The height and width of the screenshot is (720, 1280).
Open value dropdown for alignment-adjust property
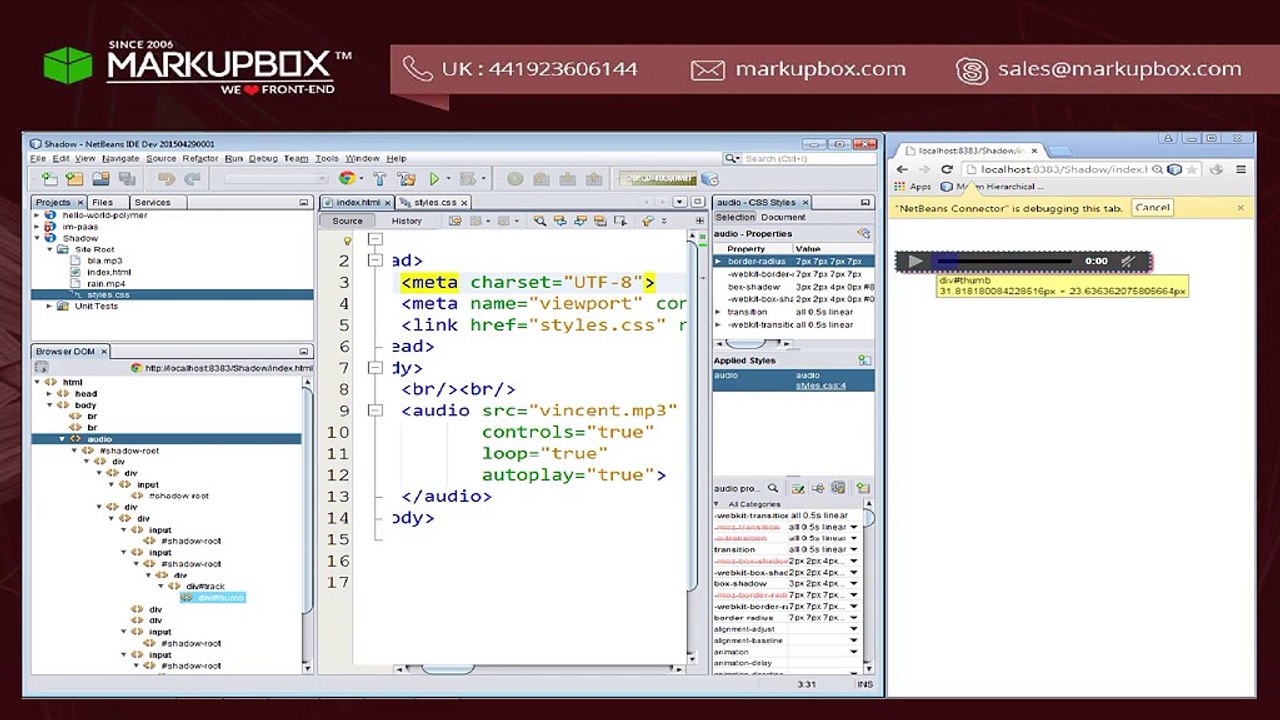[853, 629]
